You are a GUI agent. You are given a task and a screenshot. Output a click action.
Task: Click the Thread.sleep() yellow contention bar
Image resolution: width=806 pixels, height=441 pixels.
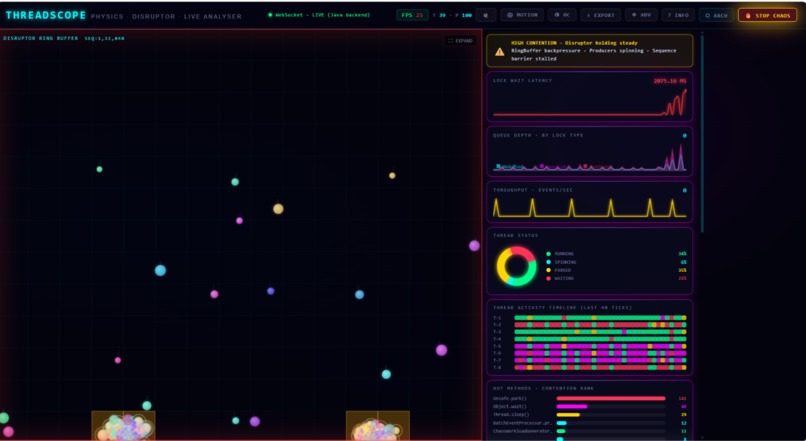(568, 415)
